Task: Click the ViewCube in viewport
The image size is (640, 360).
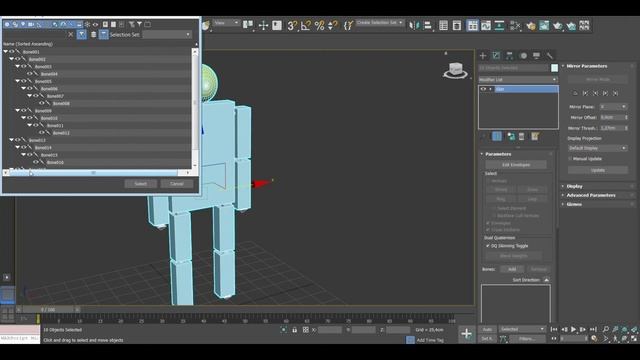Action: tap(456, 70)
